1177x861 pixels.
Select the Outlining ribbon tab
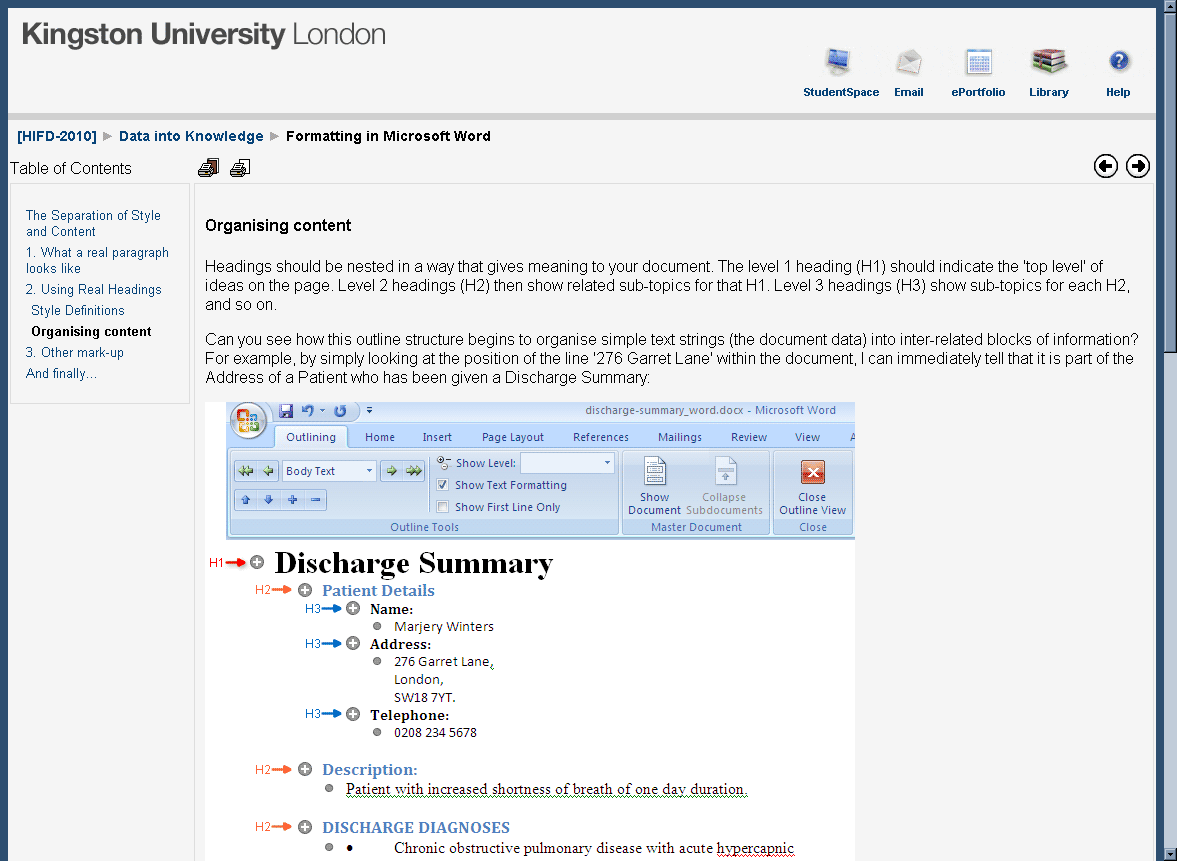coord(311,437)
